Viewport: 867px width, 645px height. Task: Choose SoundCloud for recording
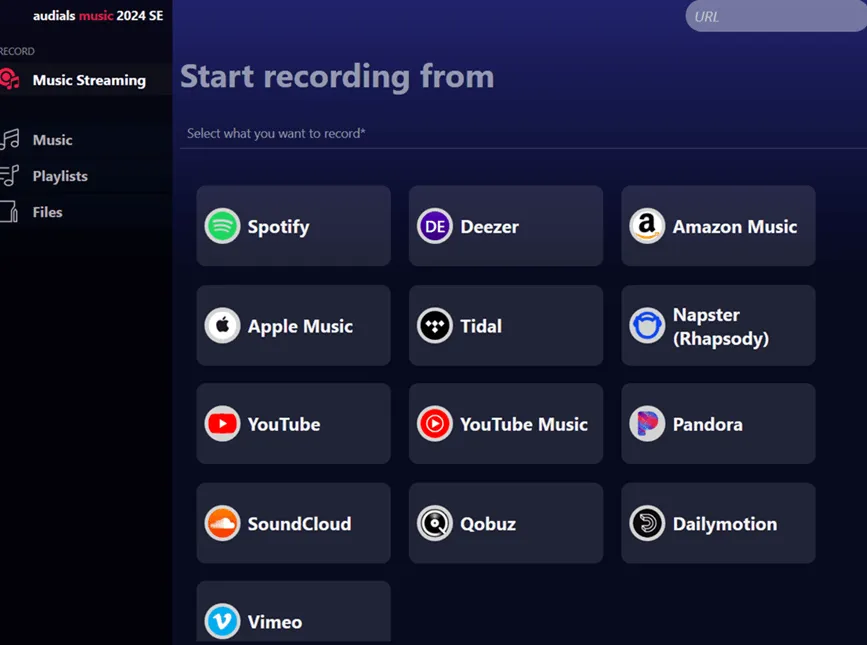click(292, 523)
